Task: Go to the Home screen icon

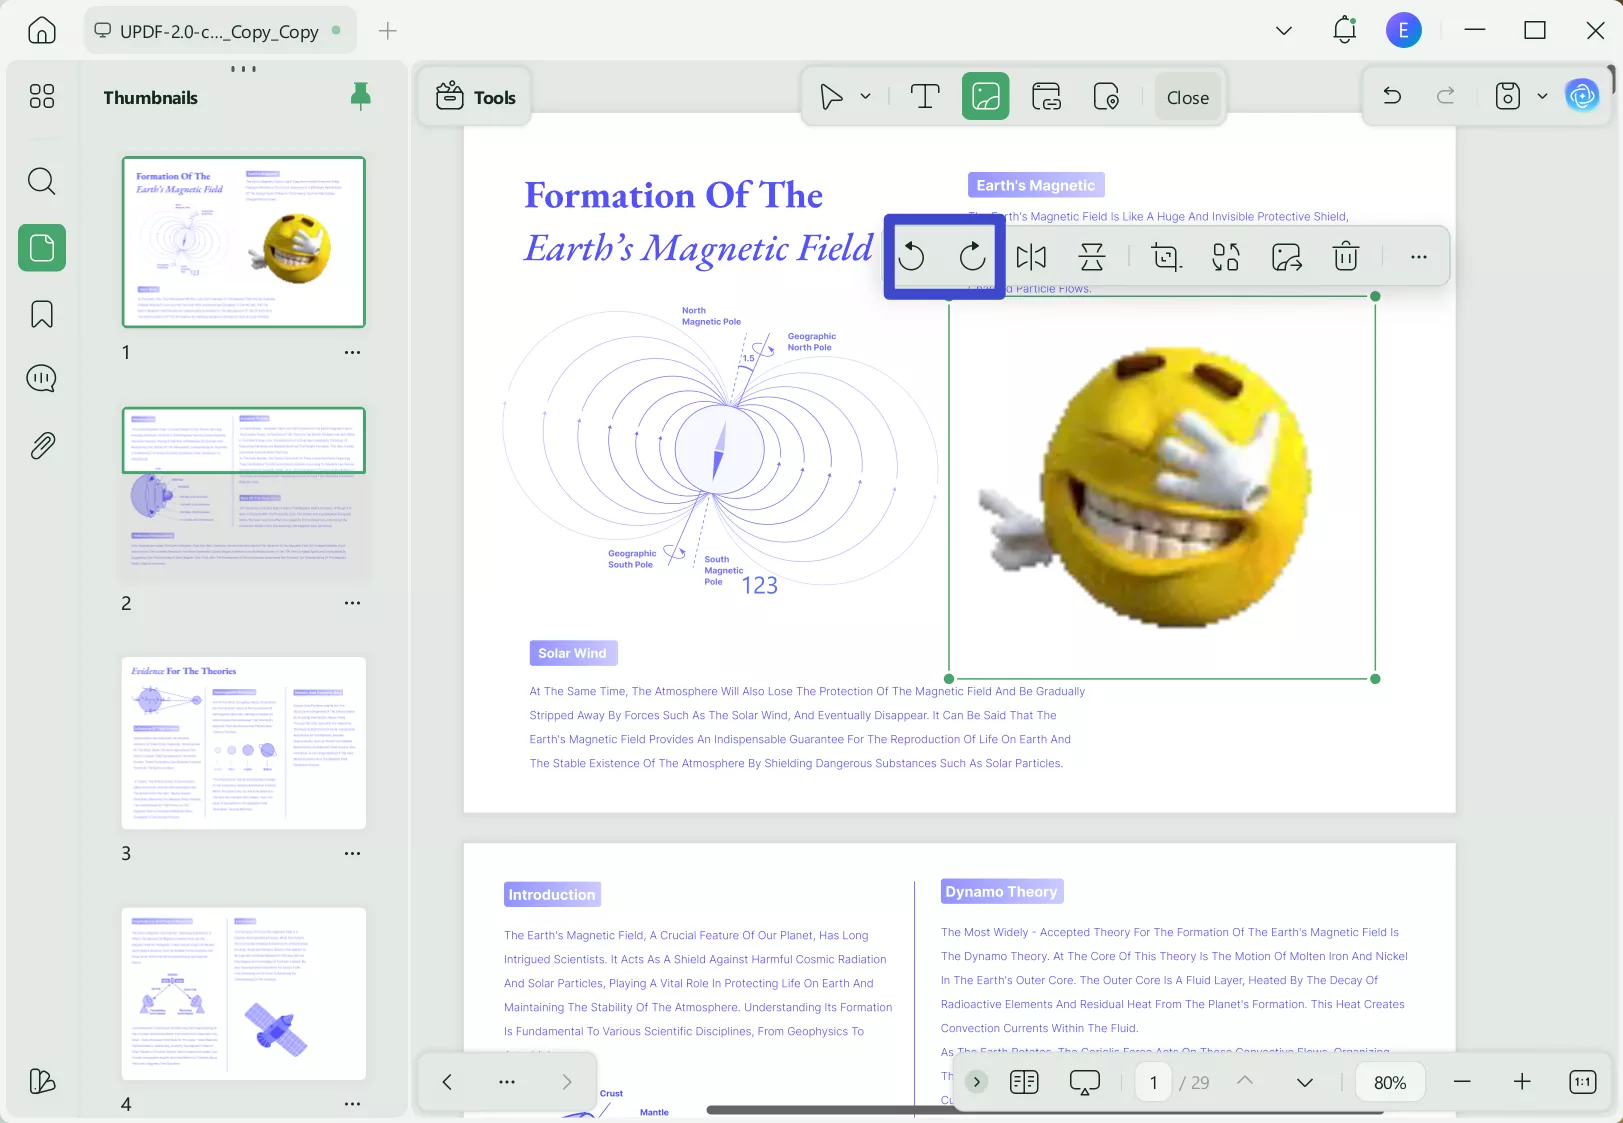Action: (42, 30)
